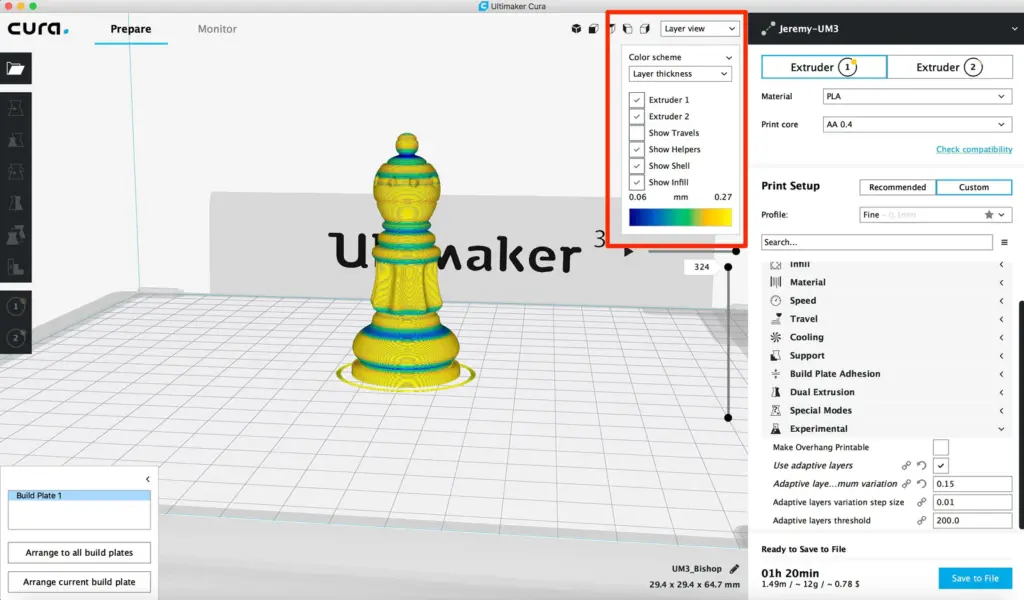Open the Check compatibility link
Screen dimensions: 1024x600
[x=974, y=148]
